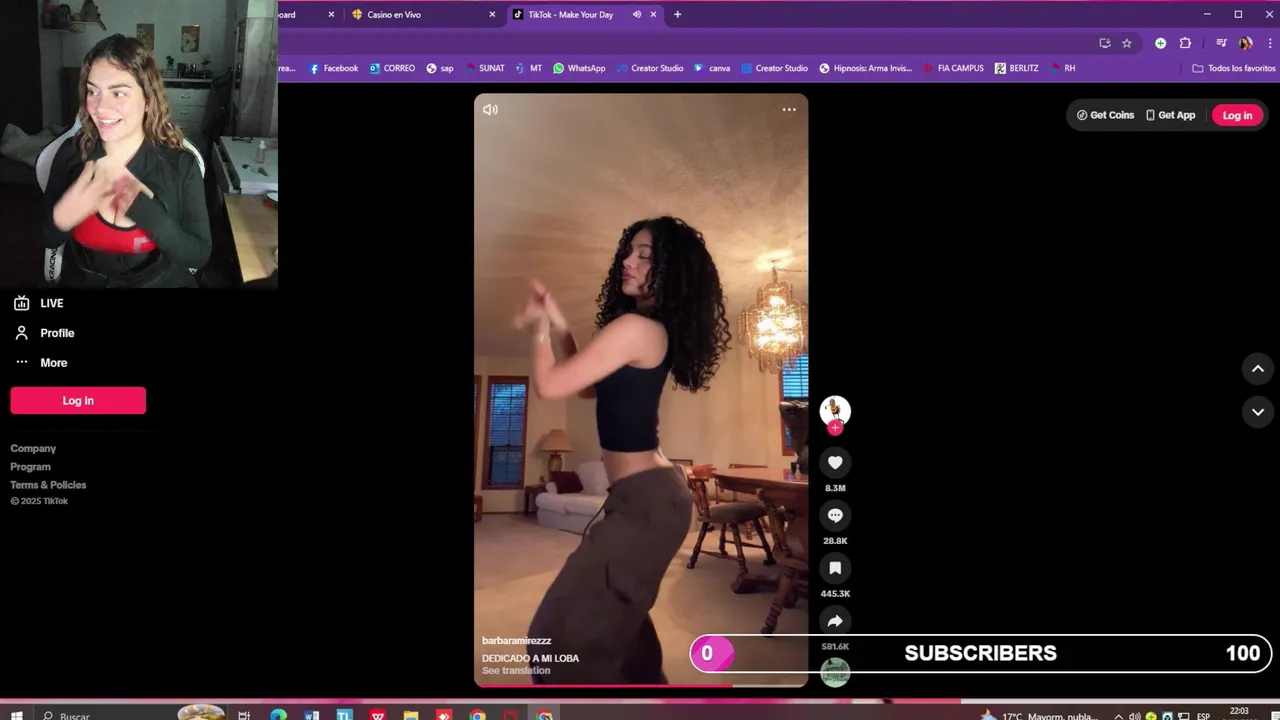Mute the TikTok tab via its speaker icon

click(x=637, y=15)
